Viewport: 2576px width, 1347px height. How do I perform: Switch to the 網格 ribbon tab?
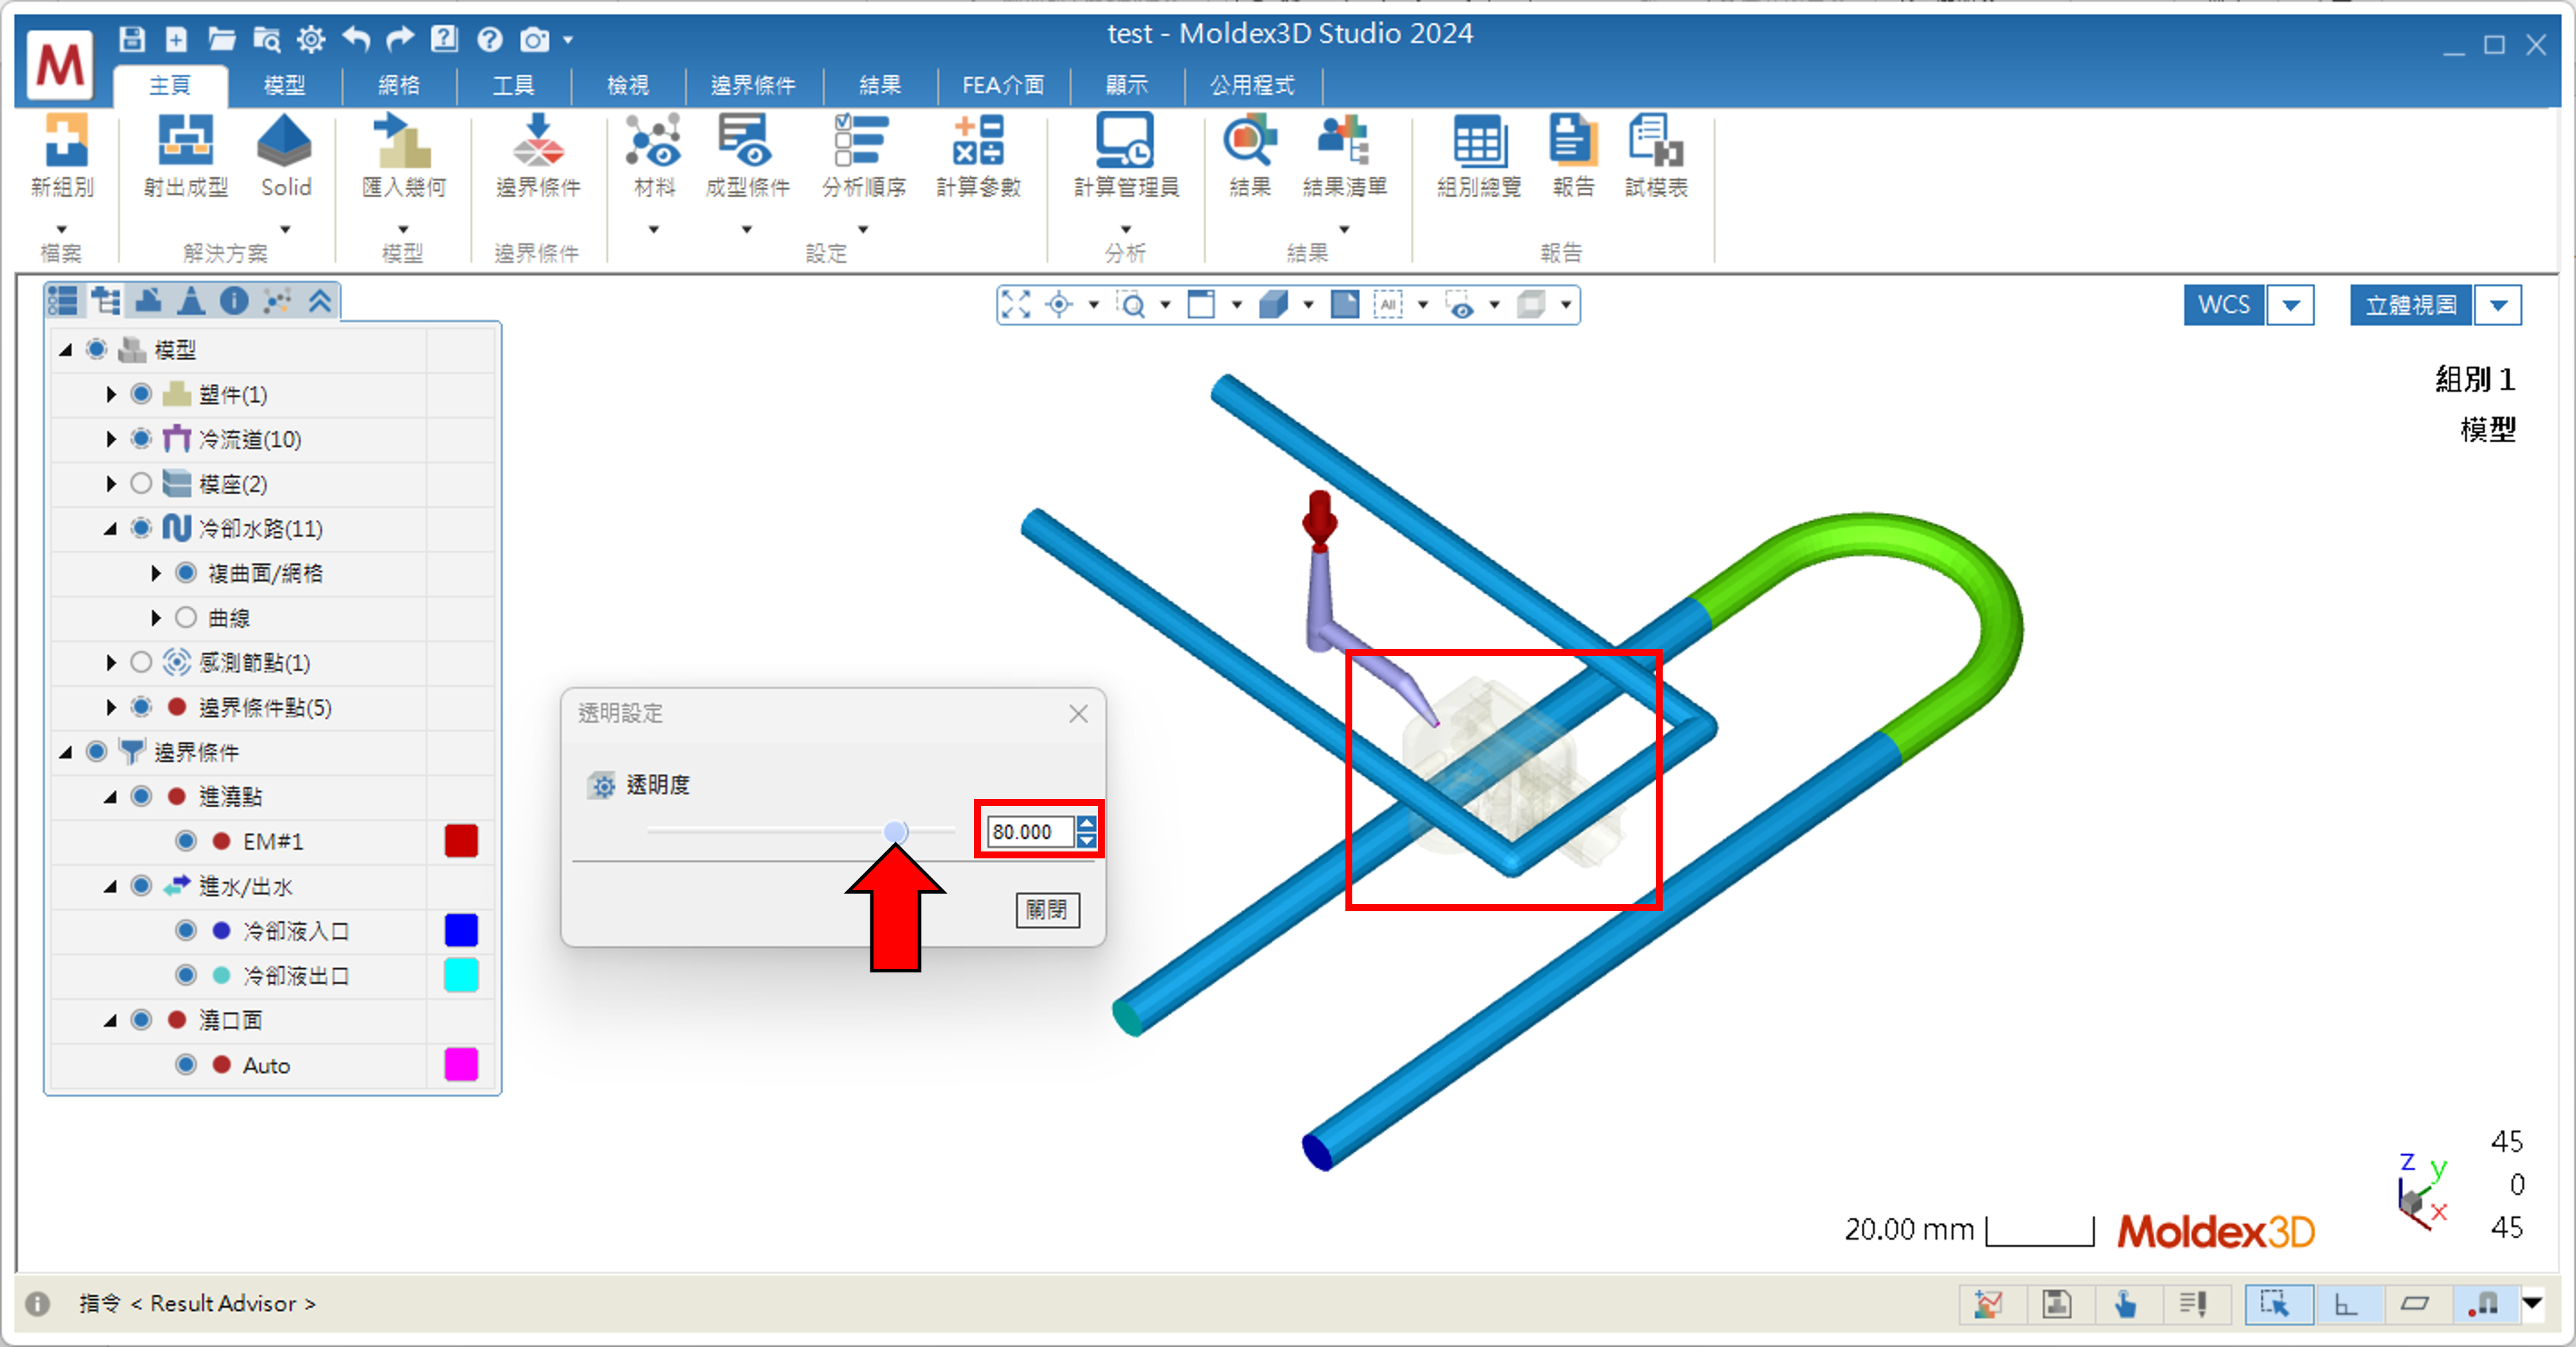coord(399,86)
